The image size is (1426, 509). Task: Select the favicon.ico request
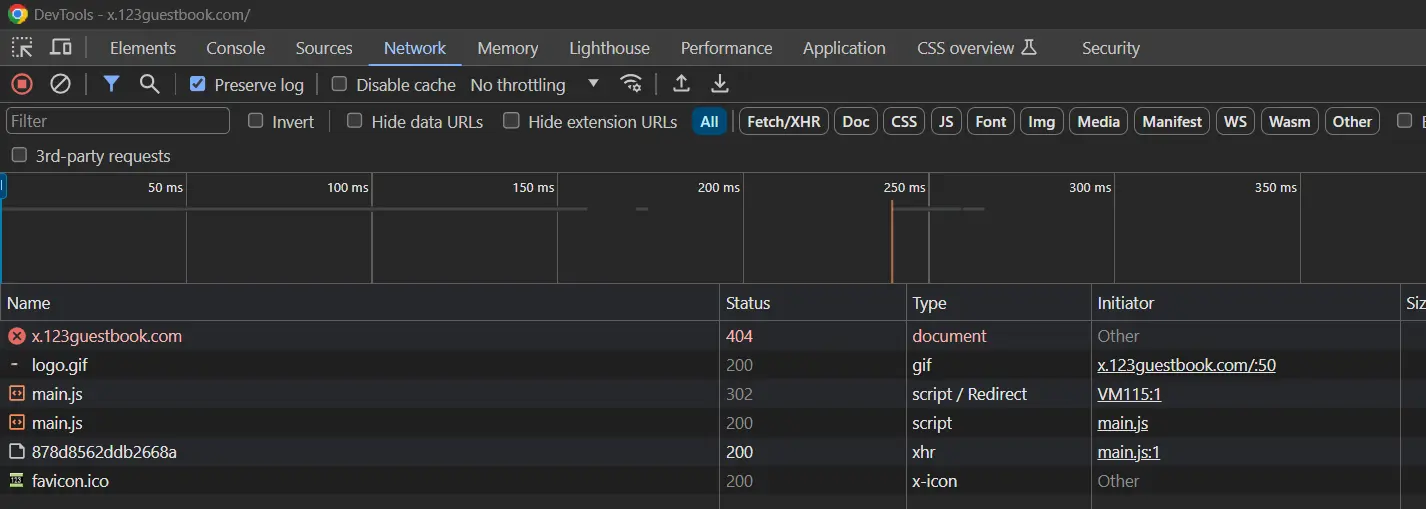(x=713, y=481)
